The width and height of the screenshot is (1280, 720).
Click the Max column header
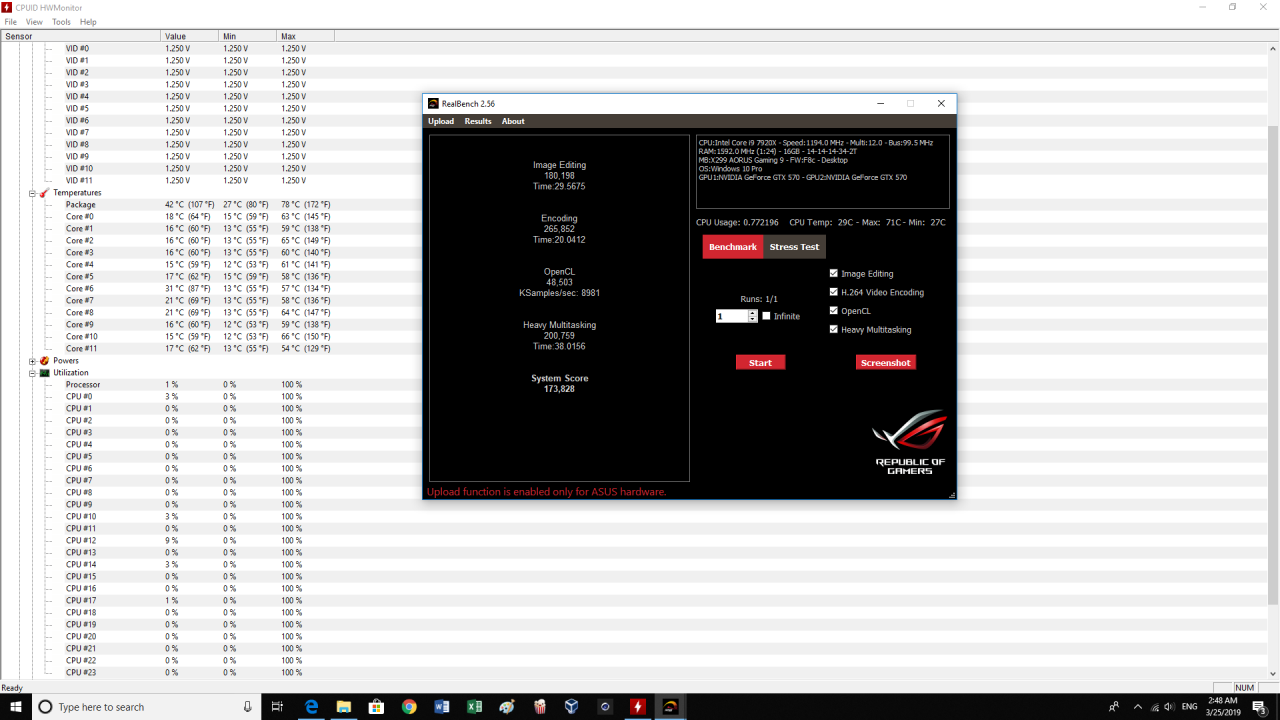305,36
